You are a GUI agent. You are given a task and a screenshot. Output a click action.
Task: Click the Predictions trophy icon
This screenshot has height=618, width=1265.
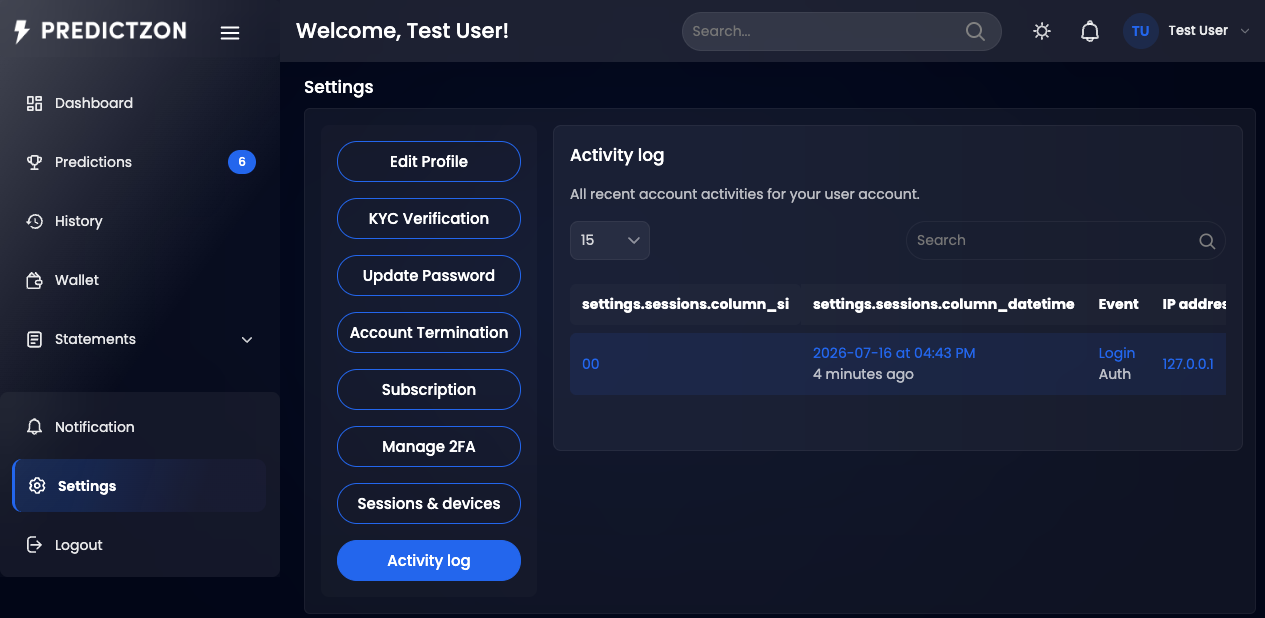click(x=35, y=162)
